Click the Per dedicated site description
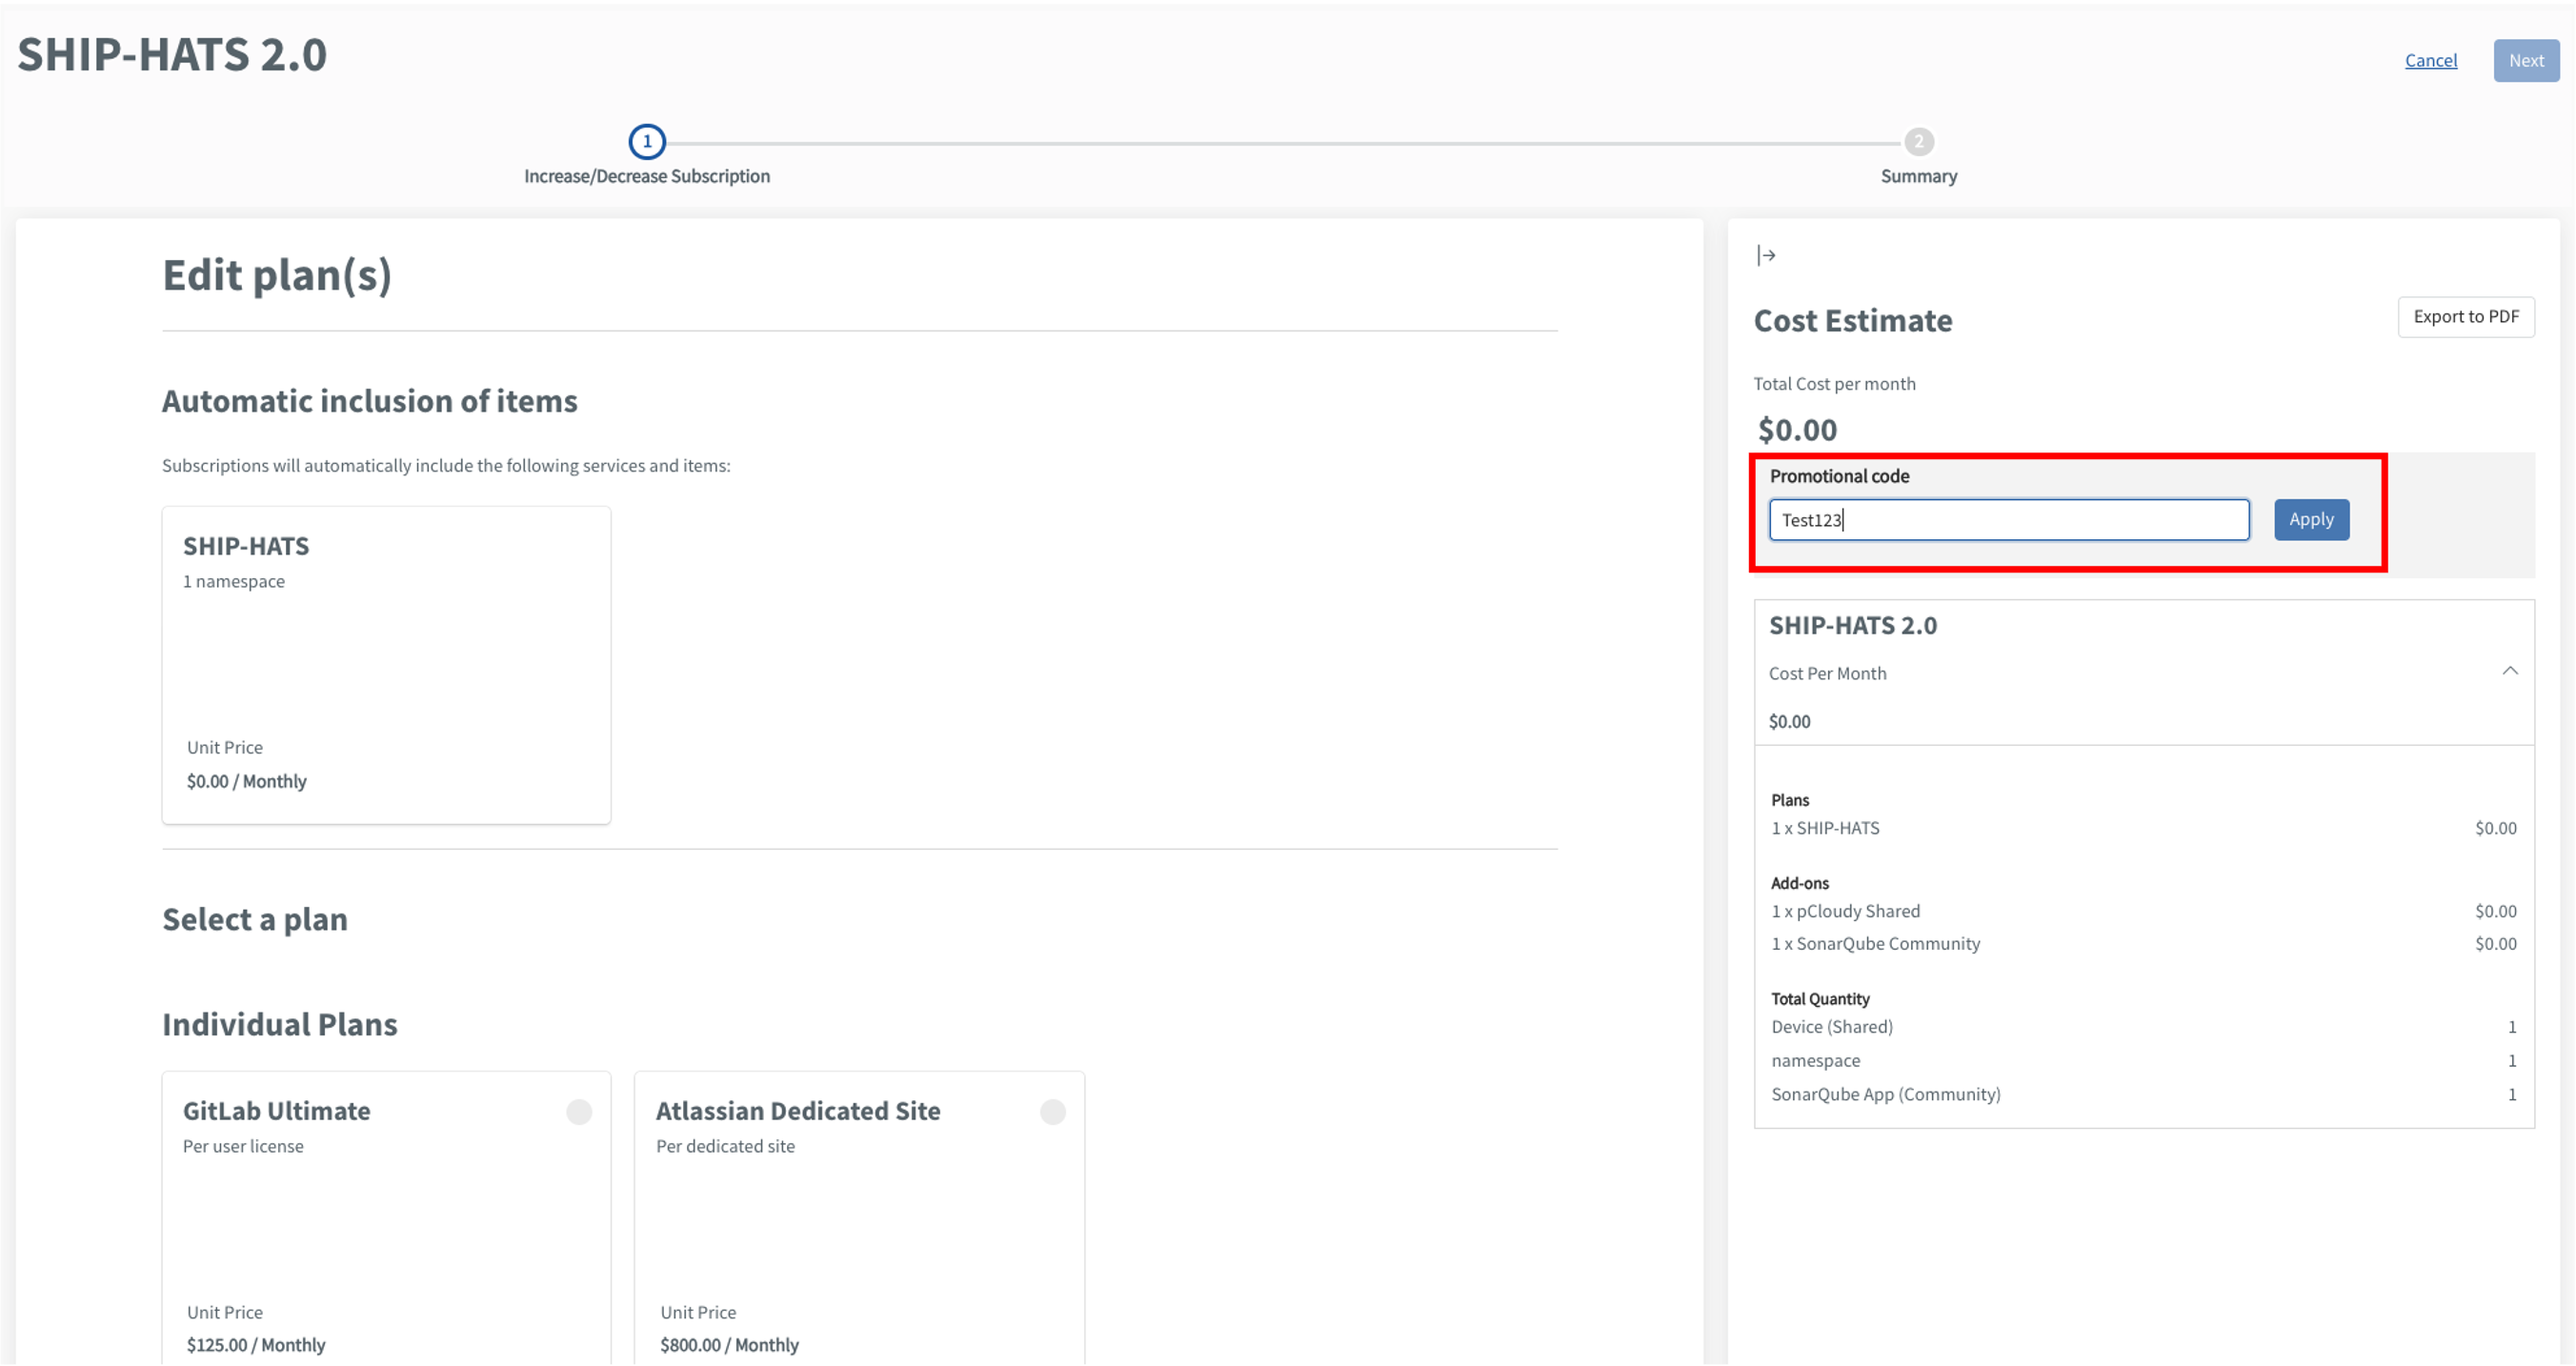The height and width of the screenshot is (1366, 2576). tap(725, 1147)
